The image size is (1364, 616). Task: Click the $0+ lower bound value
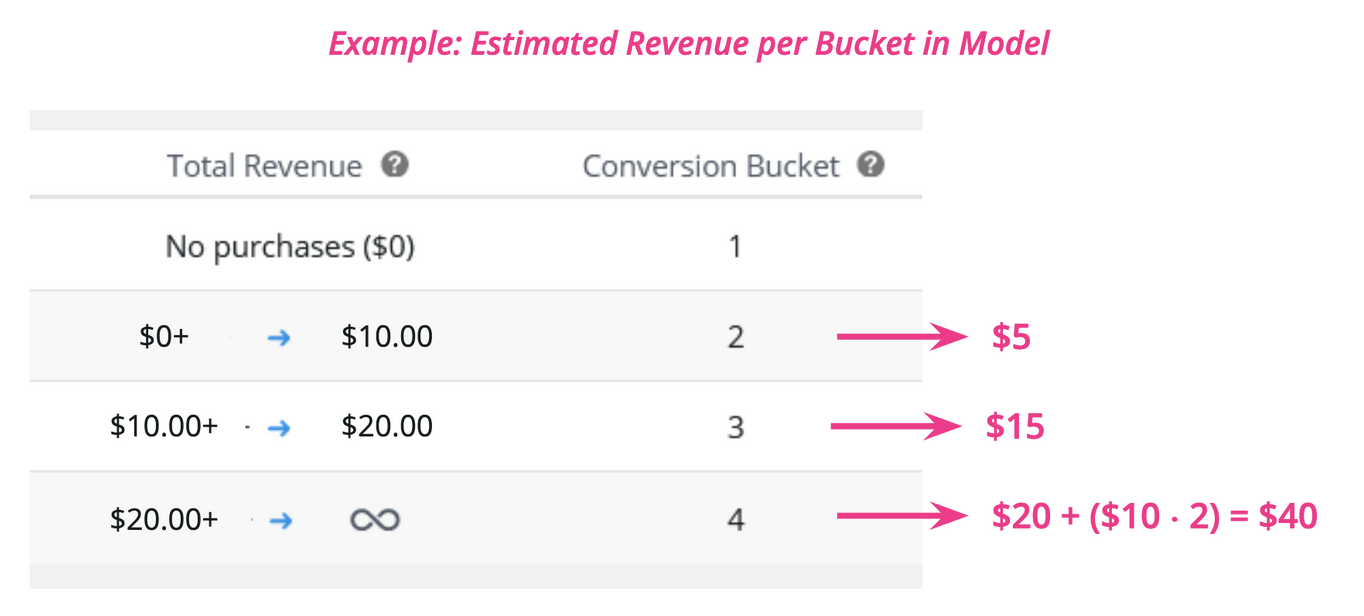(x=164, y=337)
